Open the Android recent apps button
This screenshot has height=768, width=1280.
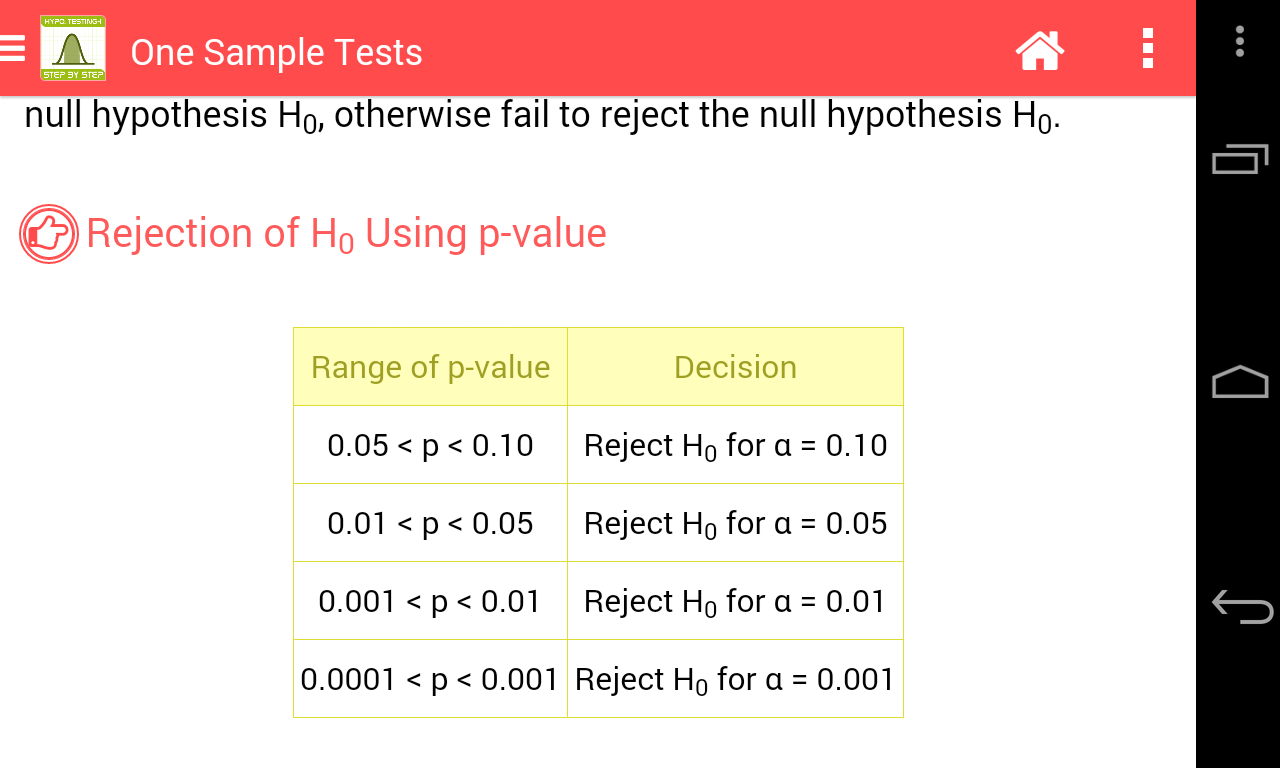coord(1240,159)
